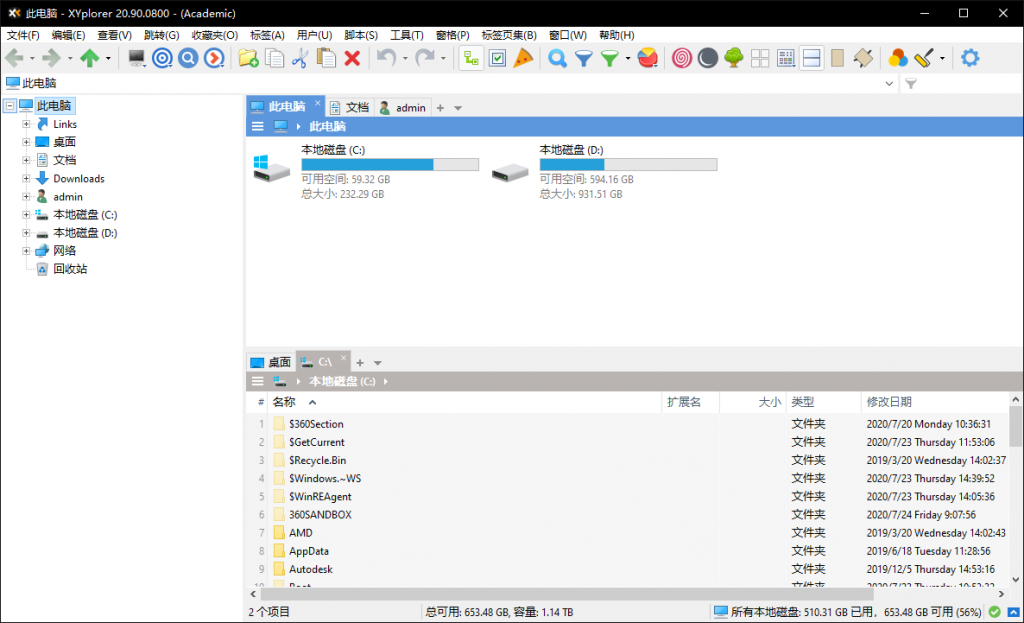This screenshot has height=623, width=1024.
Task: Click the Paste clipboard icon
Action: 326,58
